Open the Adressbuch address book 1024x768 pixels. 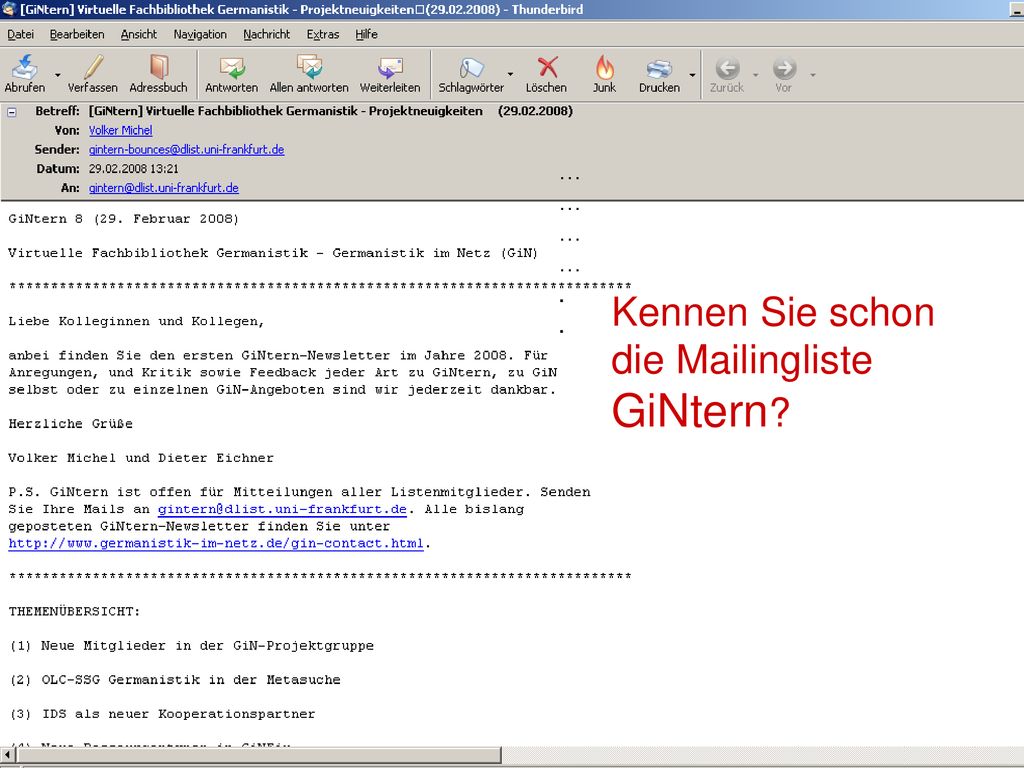[x=158, y=74]
